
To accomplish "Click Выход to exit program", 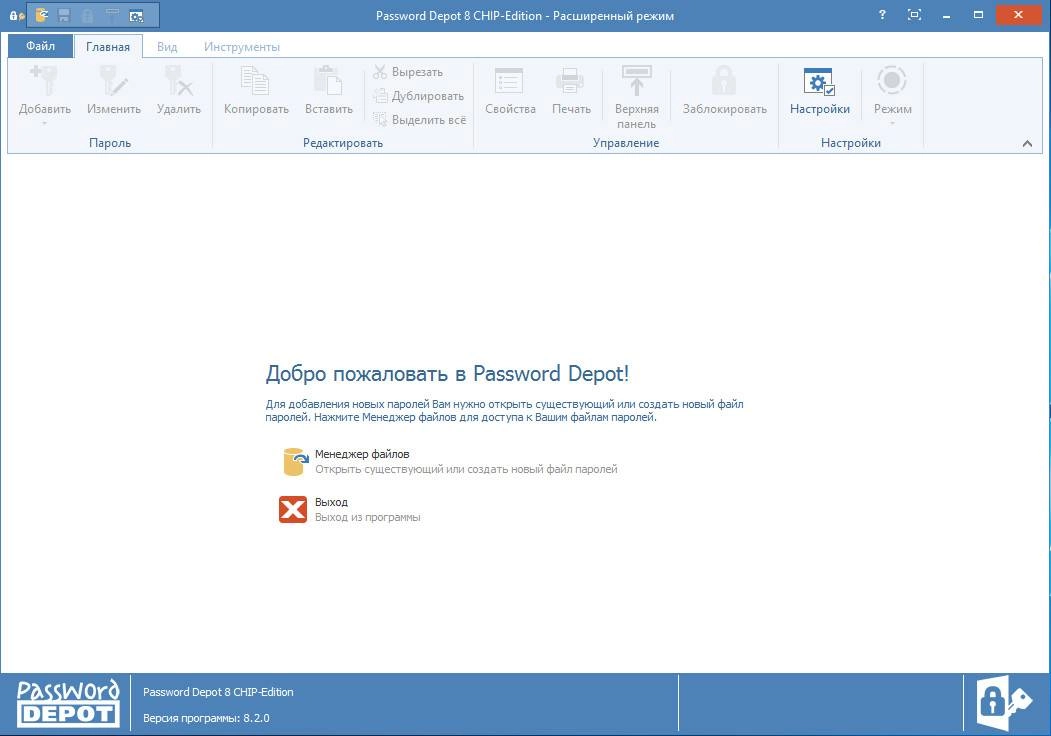I will pos(331,502).
